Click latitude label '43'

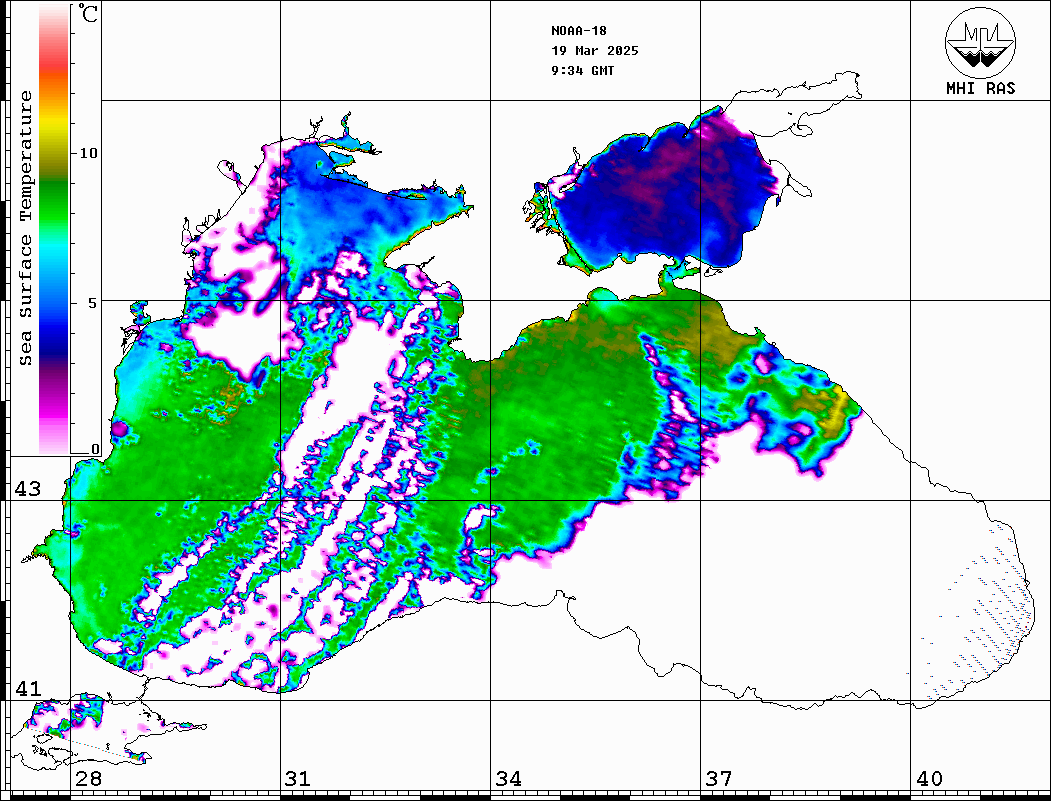coord(28,489)
